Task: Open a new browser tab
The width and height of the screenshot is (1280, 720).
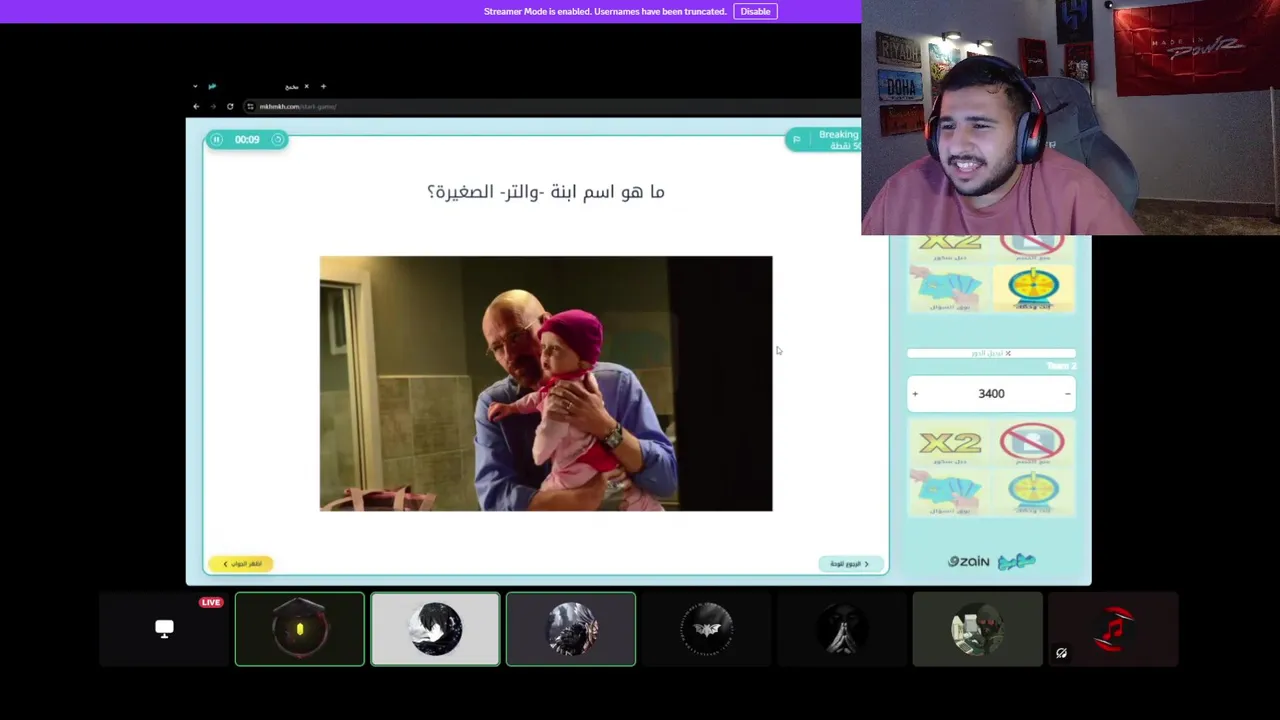Action: (x=323, y=86)
